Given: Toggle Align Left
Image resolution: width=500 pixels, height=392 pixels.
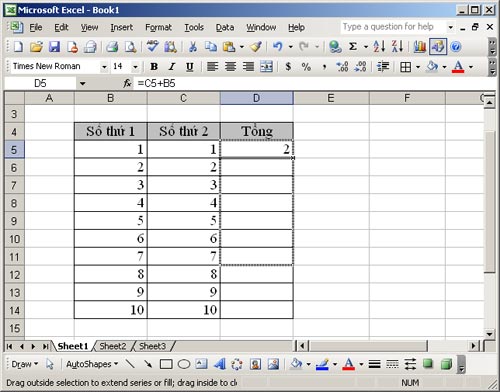Looking at the screenshot, I should click(212, 67).
